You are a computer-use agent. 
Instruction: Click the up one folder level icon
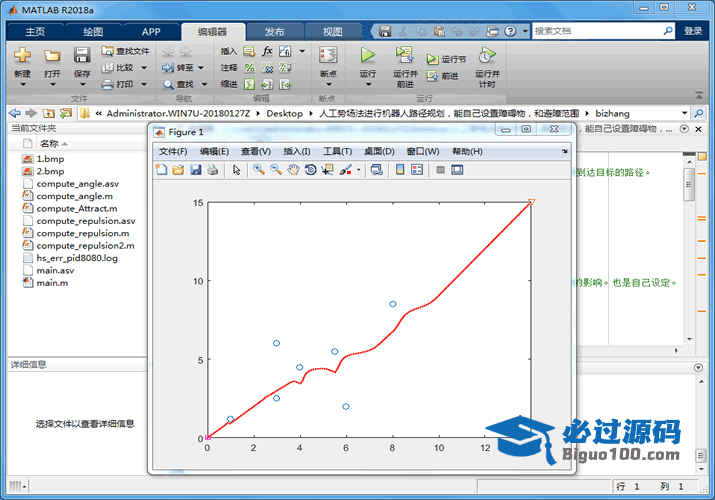tap(49, 113)
